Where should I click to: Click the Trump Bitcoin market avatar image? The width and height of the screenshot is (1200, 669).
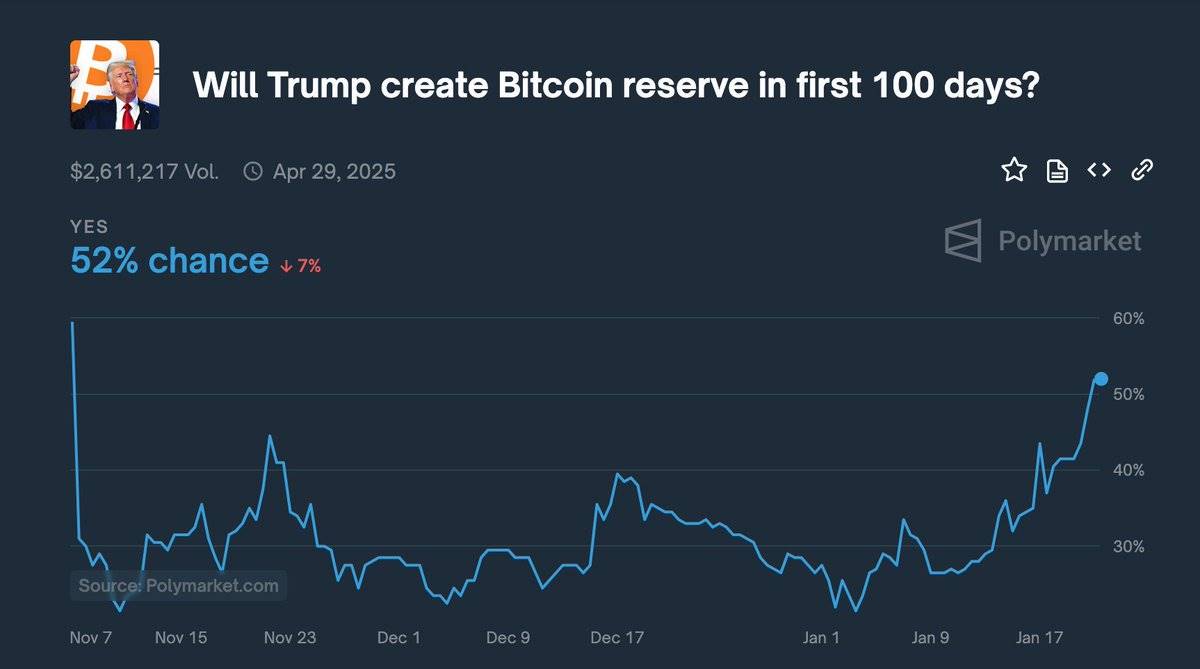pos(113,85)
